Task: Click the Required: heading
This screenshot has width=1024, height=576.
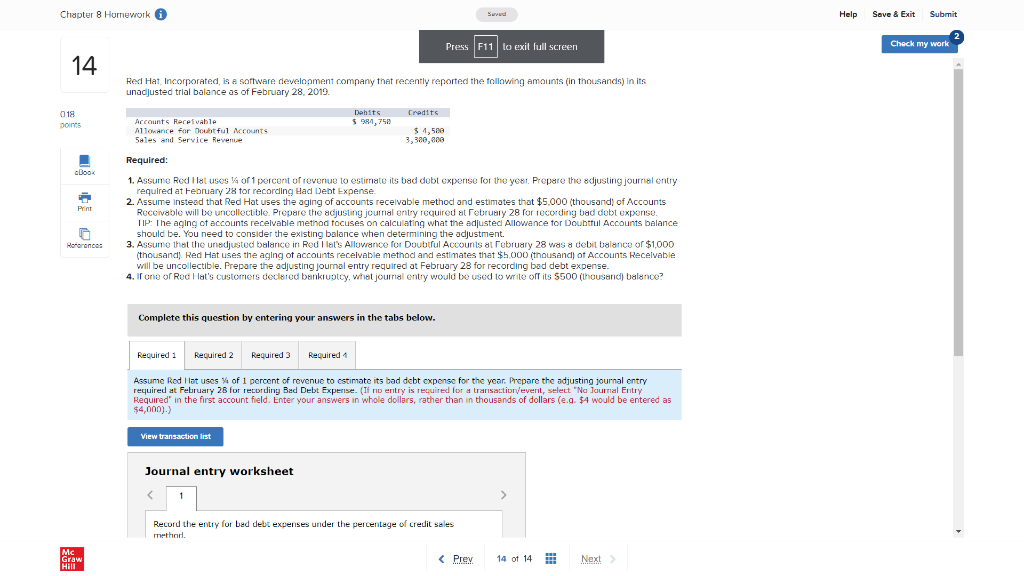Action: pyautogui.click(x=147, y=160)
